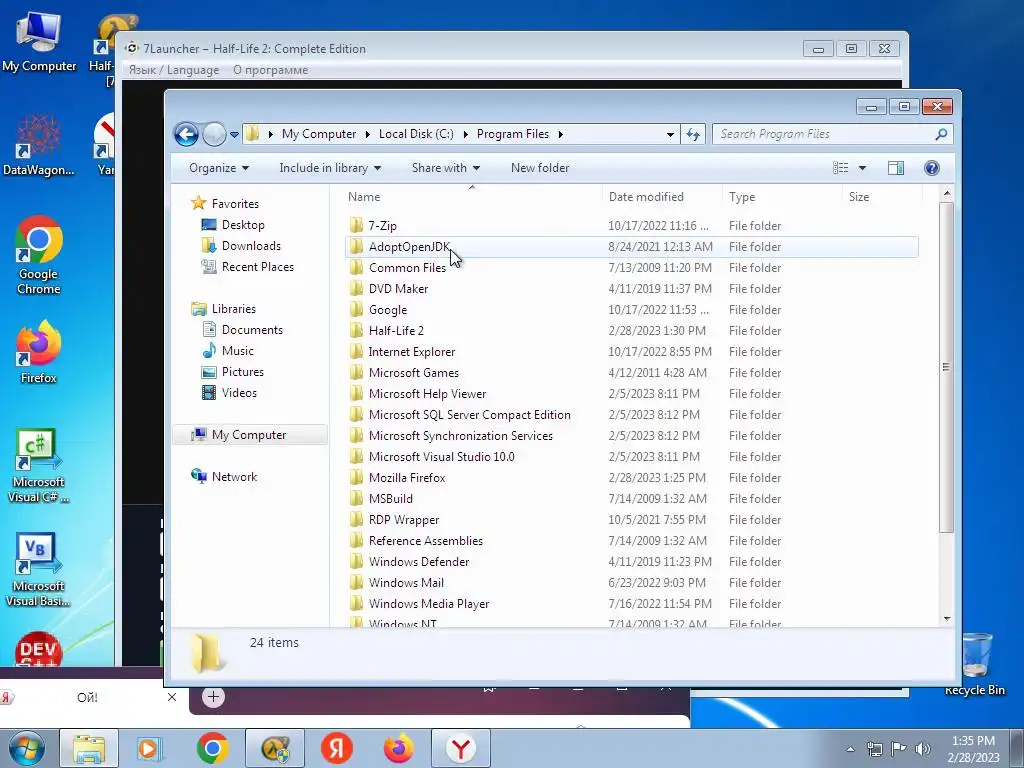Click the scrollbar down arrow

[x=946, y=618]
